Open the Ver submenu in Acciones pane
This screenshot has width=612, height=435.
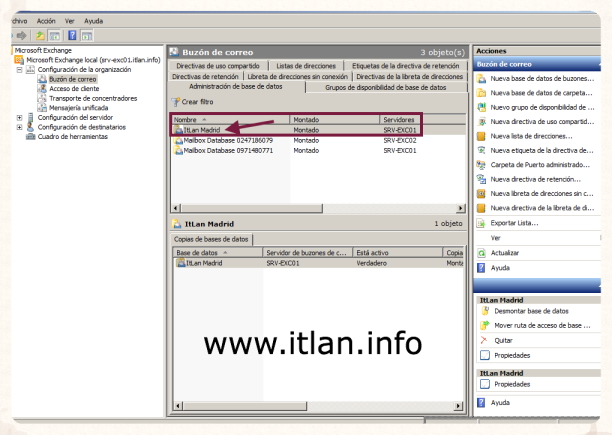(496, 238)
